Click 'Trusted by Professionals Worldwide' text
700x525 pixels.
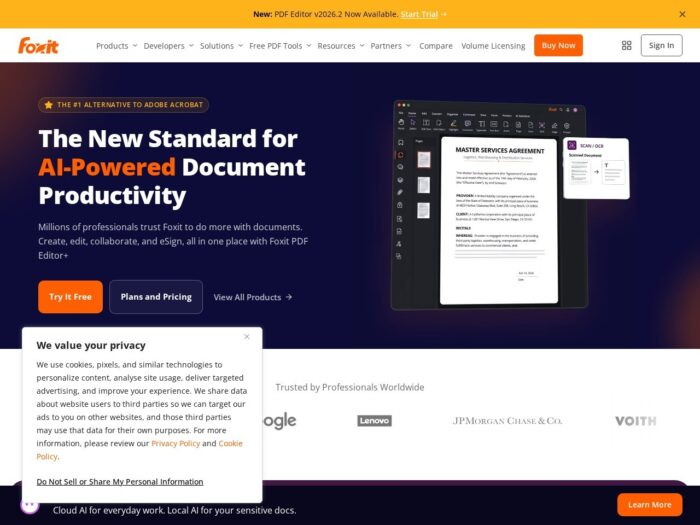point(350,387)
